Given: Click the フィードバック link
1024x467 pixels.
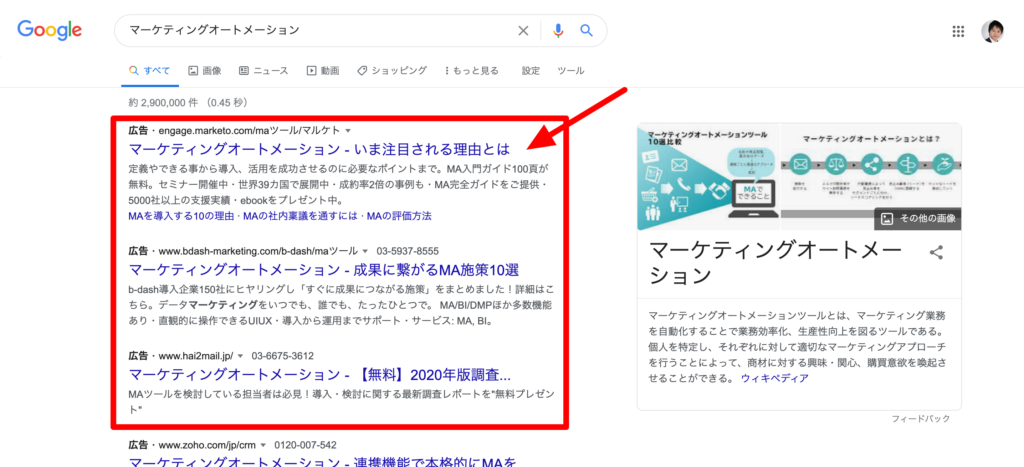Looking at the screenshot, I should click(921, 419).
